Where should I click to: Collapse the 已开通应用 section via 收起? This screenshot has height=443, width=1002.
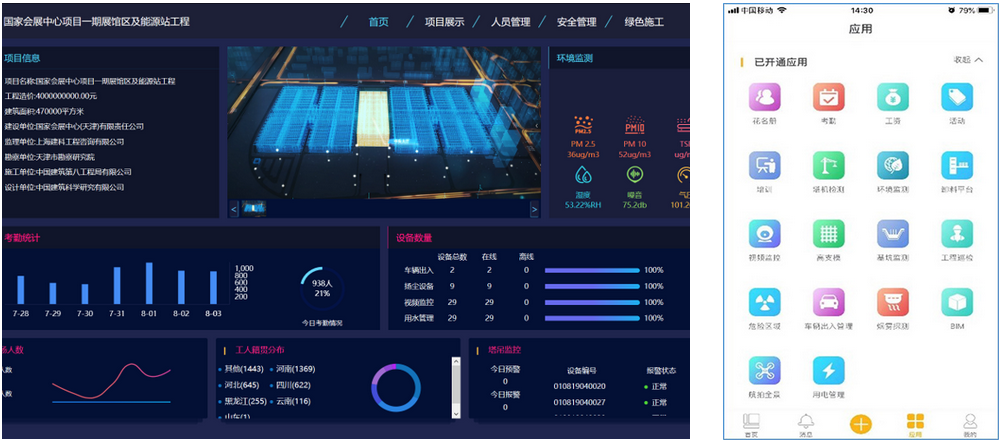(968, 60)
